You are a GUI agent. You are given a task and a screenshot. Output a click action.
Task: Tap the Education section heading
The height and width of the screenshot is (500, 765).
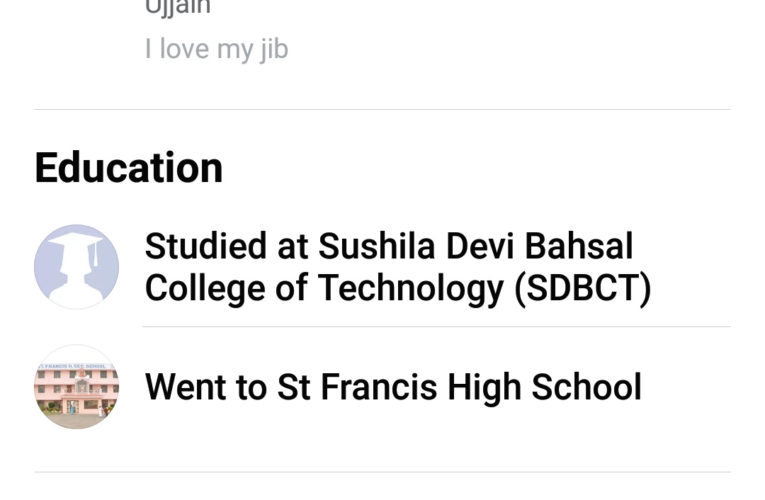(128, 167)
